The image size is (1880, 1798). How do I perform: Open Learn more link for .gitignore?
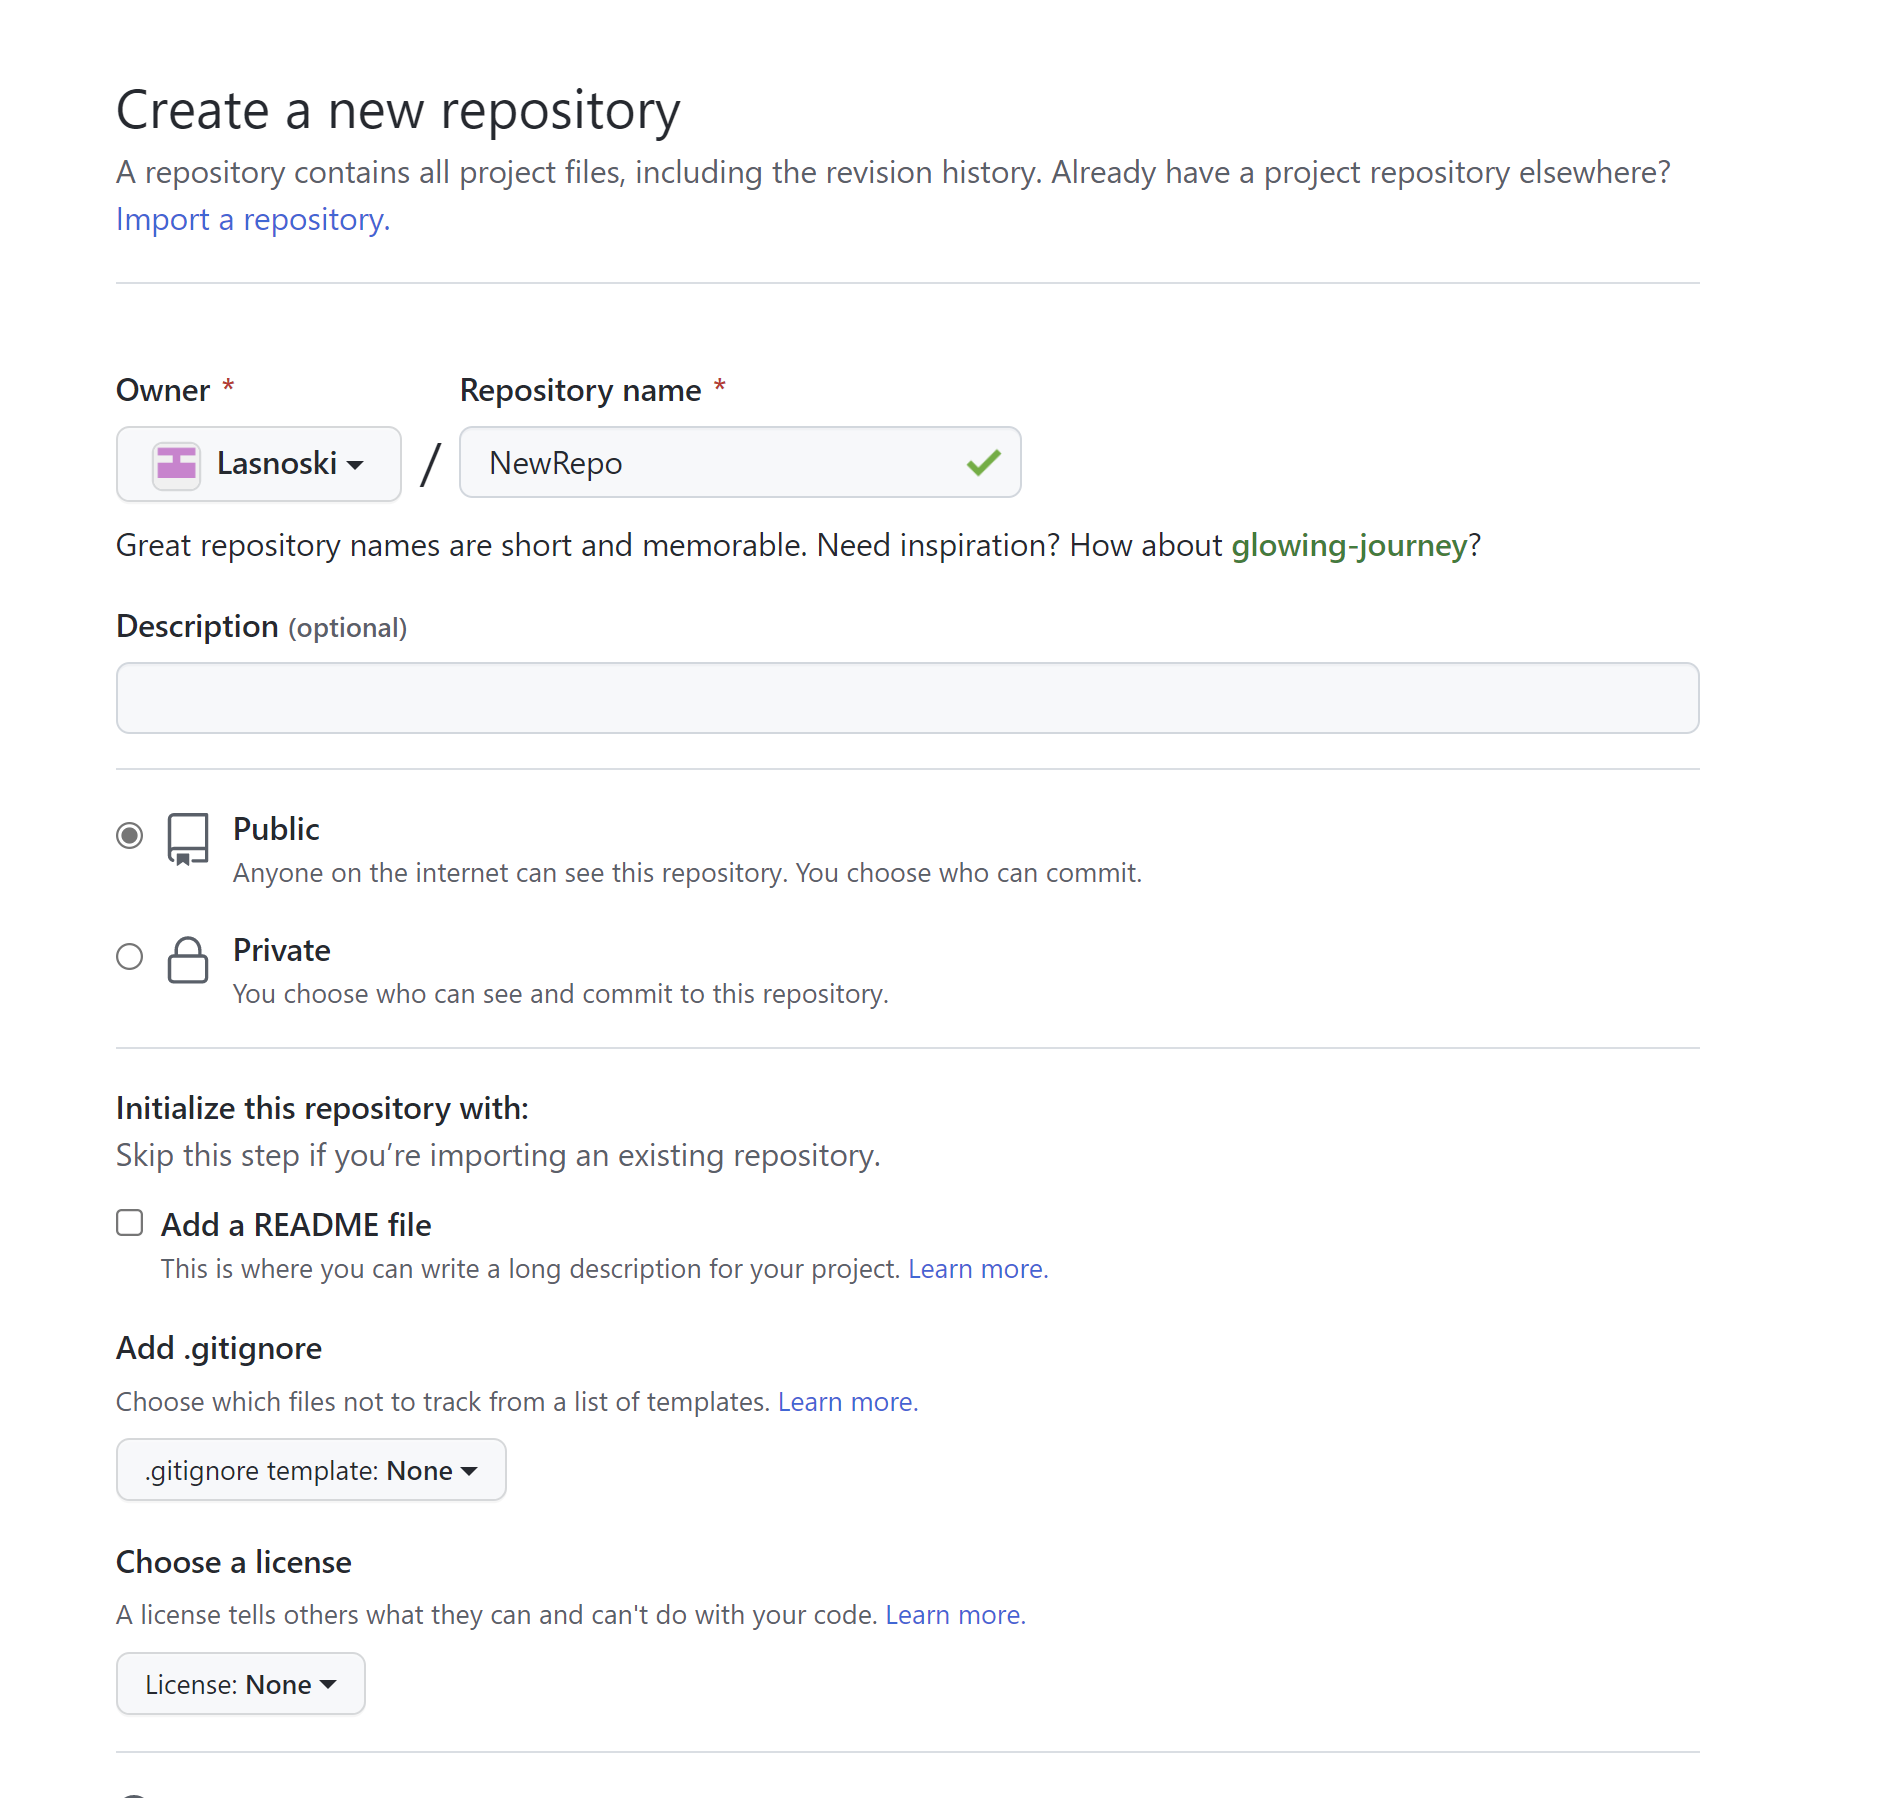[x=847, y=1402]
